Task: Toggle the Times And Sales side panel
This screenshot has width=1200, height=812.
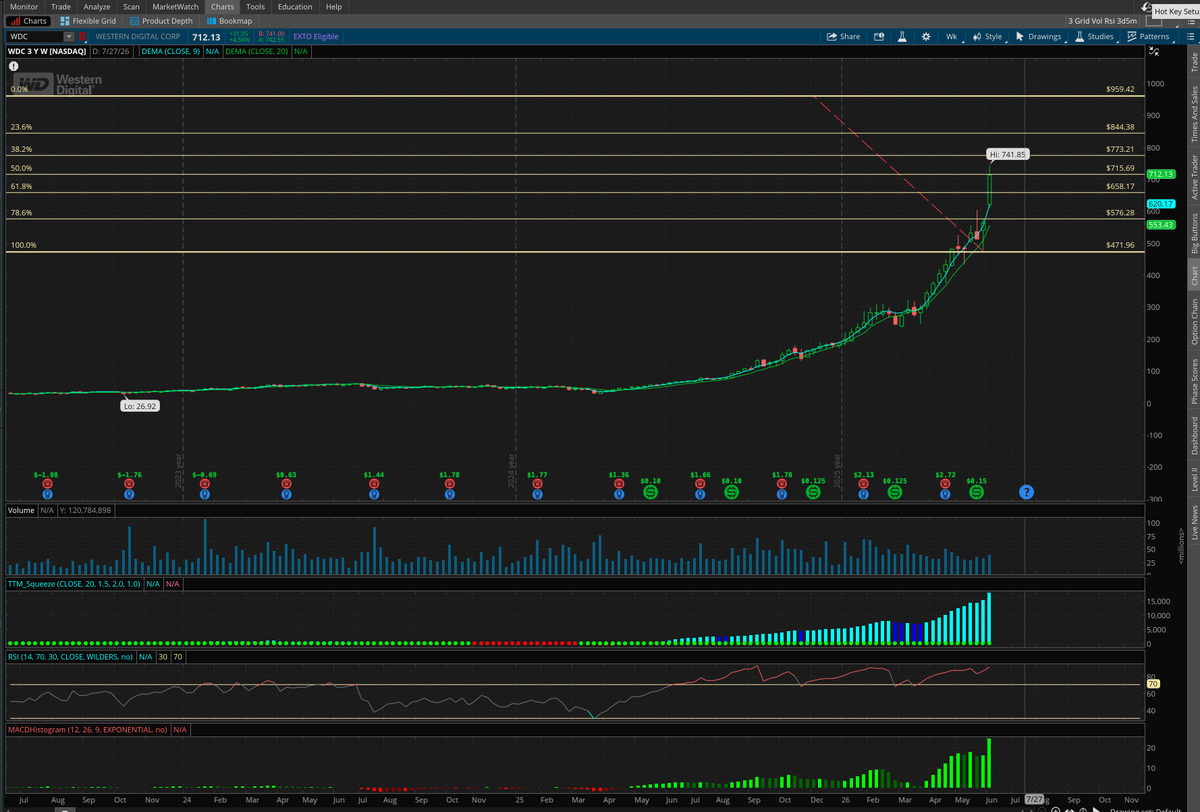Action: pos(1193,112)
